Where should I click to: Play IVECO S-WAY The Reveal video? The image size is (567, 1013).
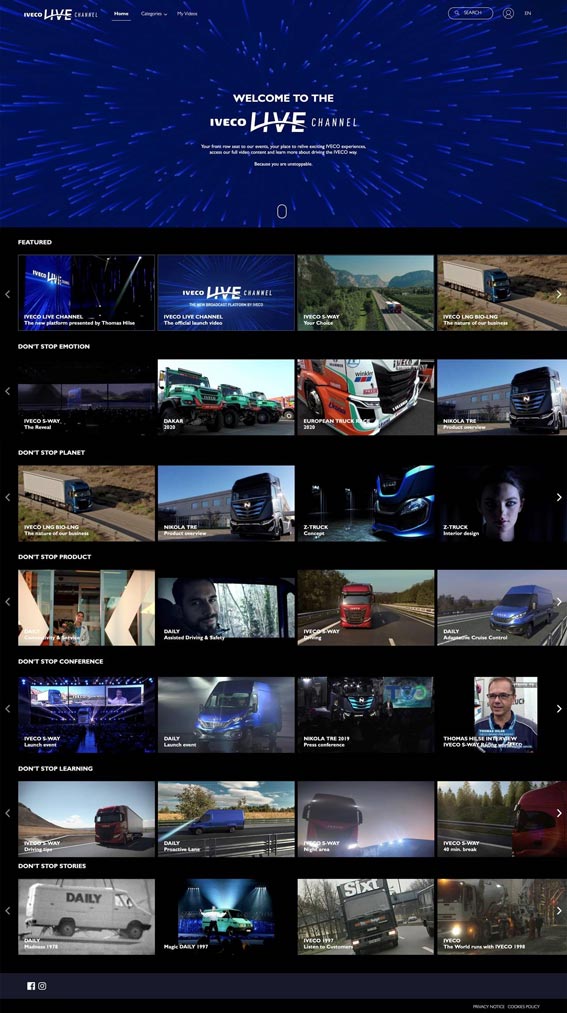tap(87, 397)
